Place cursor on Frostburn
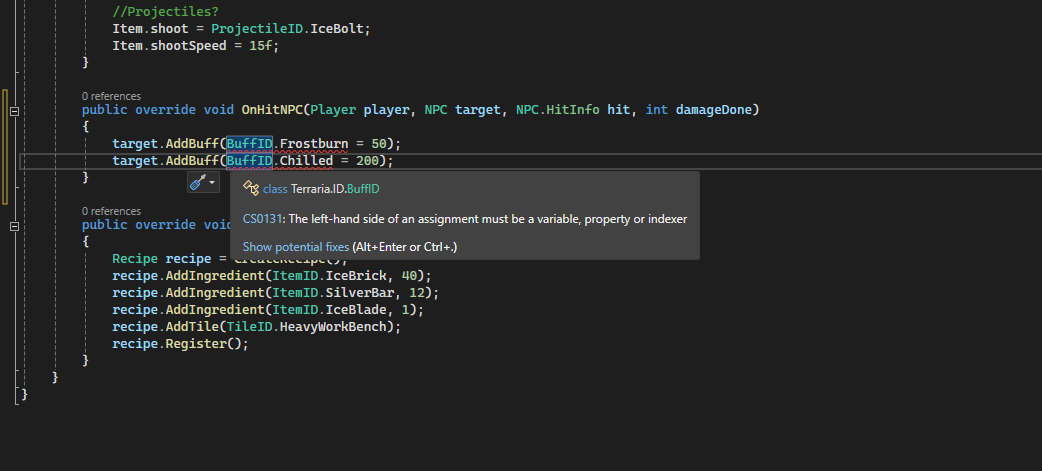Screen dimensions: 1042x471 [314, 143]
